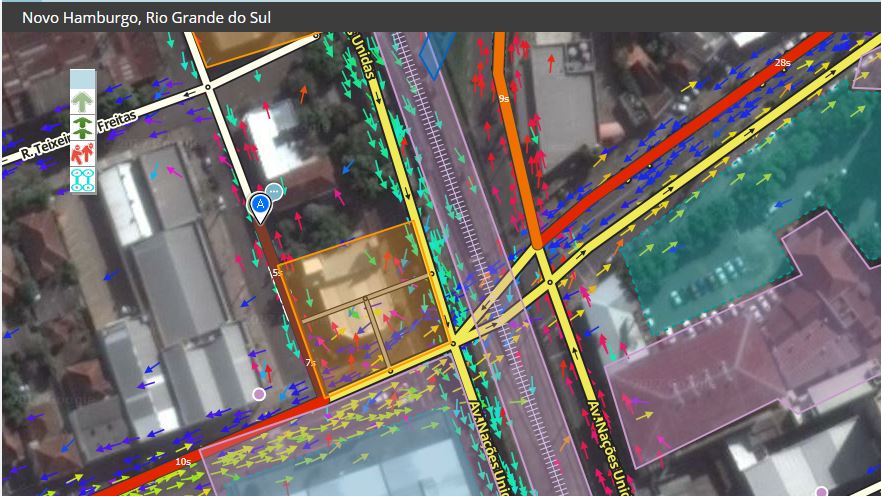Click the Novo Hamburgo, Rio Grande do Sul title
The width and height of the screenshot is (881, 496).
click(x=146, y=17)
